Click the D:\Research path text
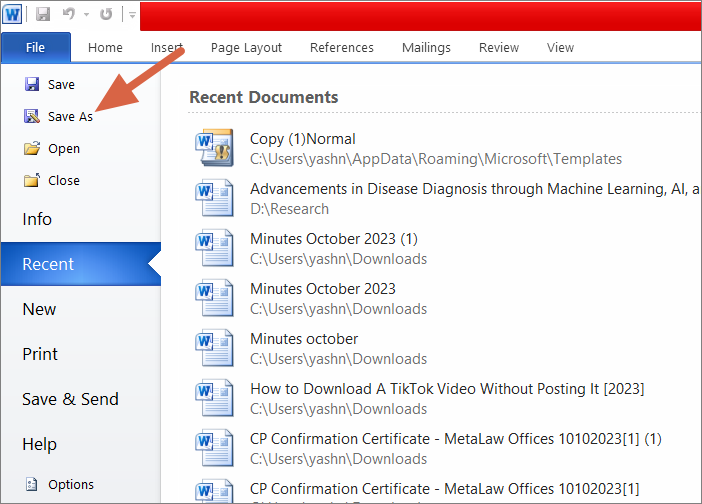 click(289, 209)
